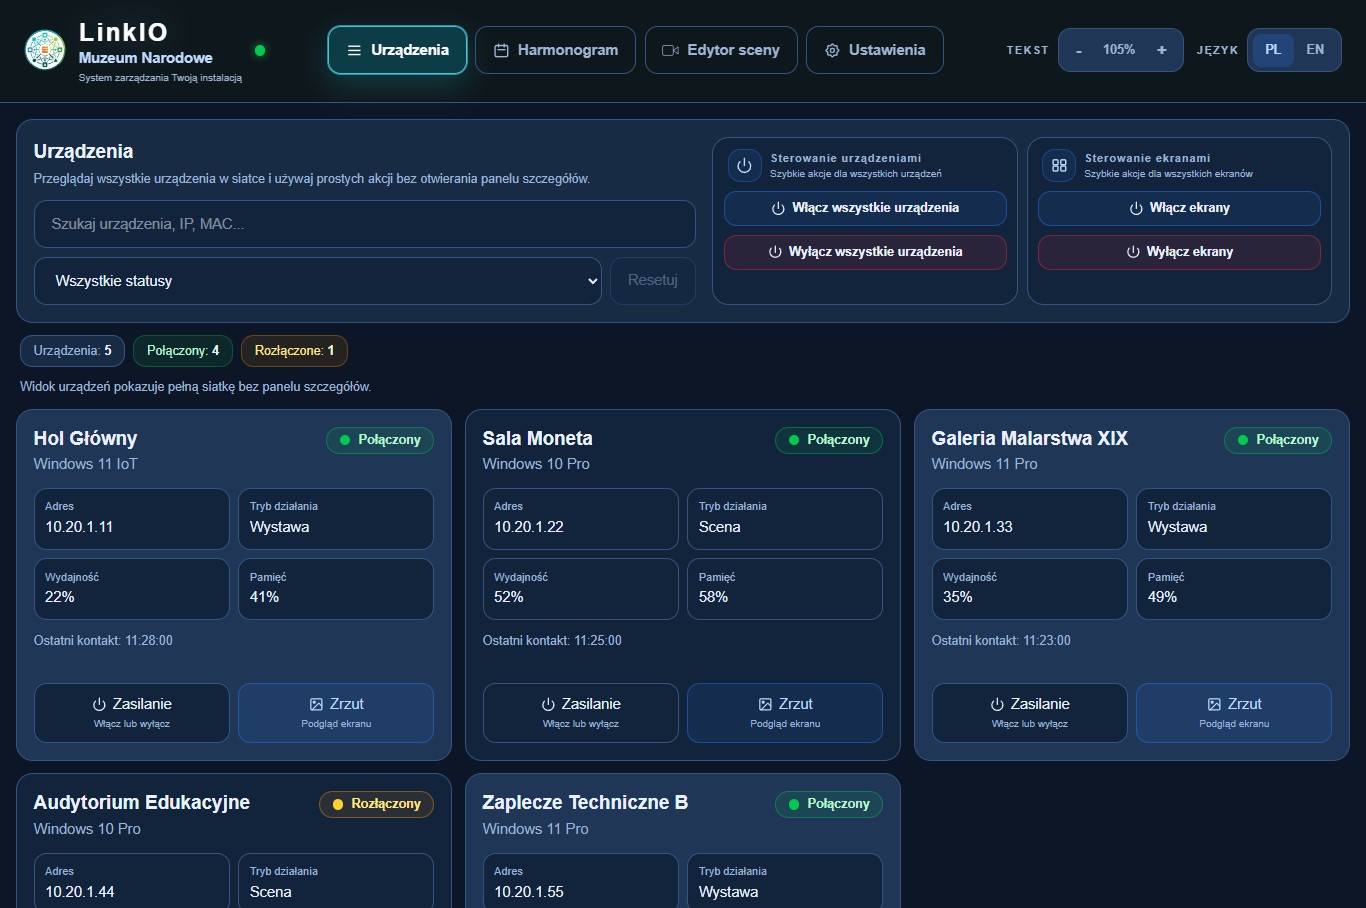Open Zrzut screen preview for Sala Moneta

point(785,713)
